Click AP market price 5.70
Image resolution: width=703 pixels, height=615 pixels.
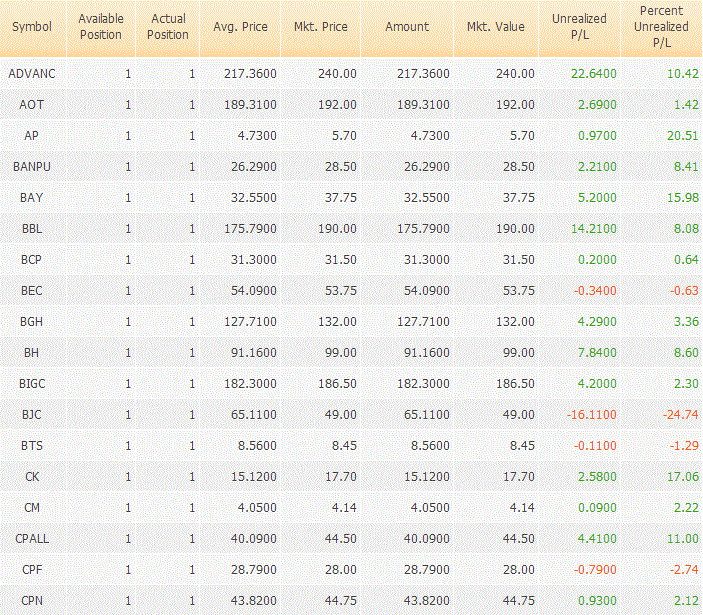[344, 135]
